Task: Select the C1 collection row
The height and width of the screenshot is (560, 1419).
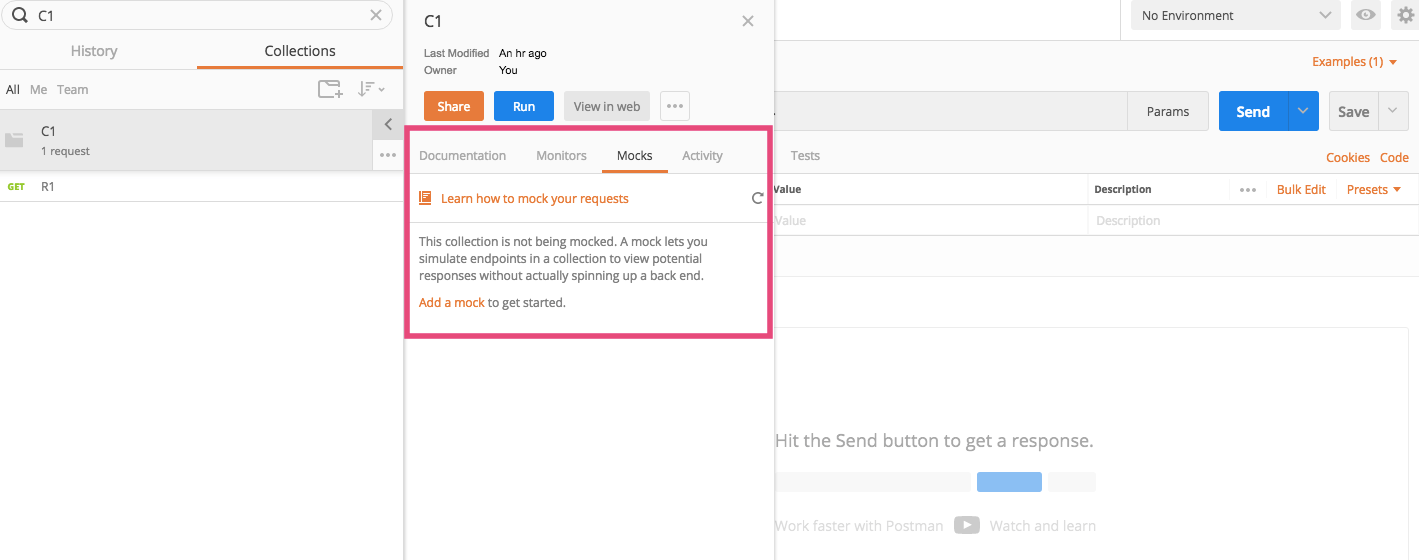Action: tap(186, 140)
